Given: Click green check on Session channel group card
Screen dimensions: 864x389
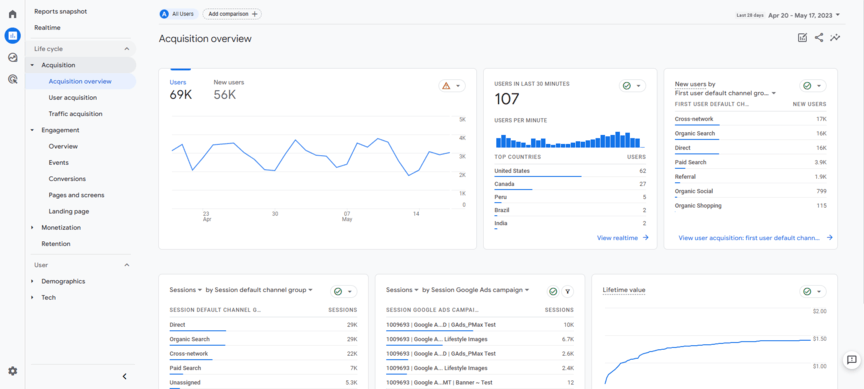Looking at the screenshot, I should 338,291.
